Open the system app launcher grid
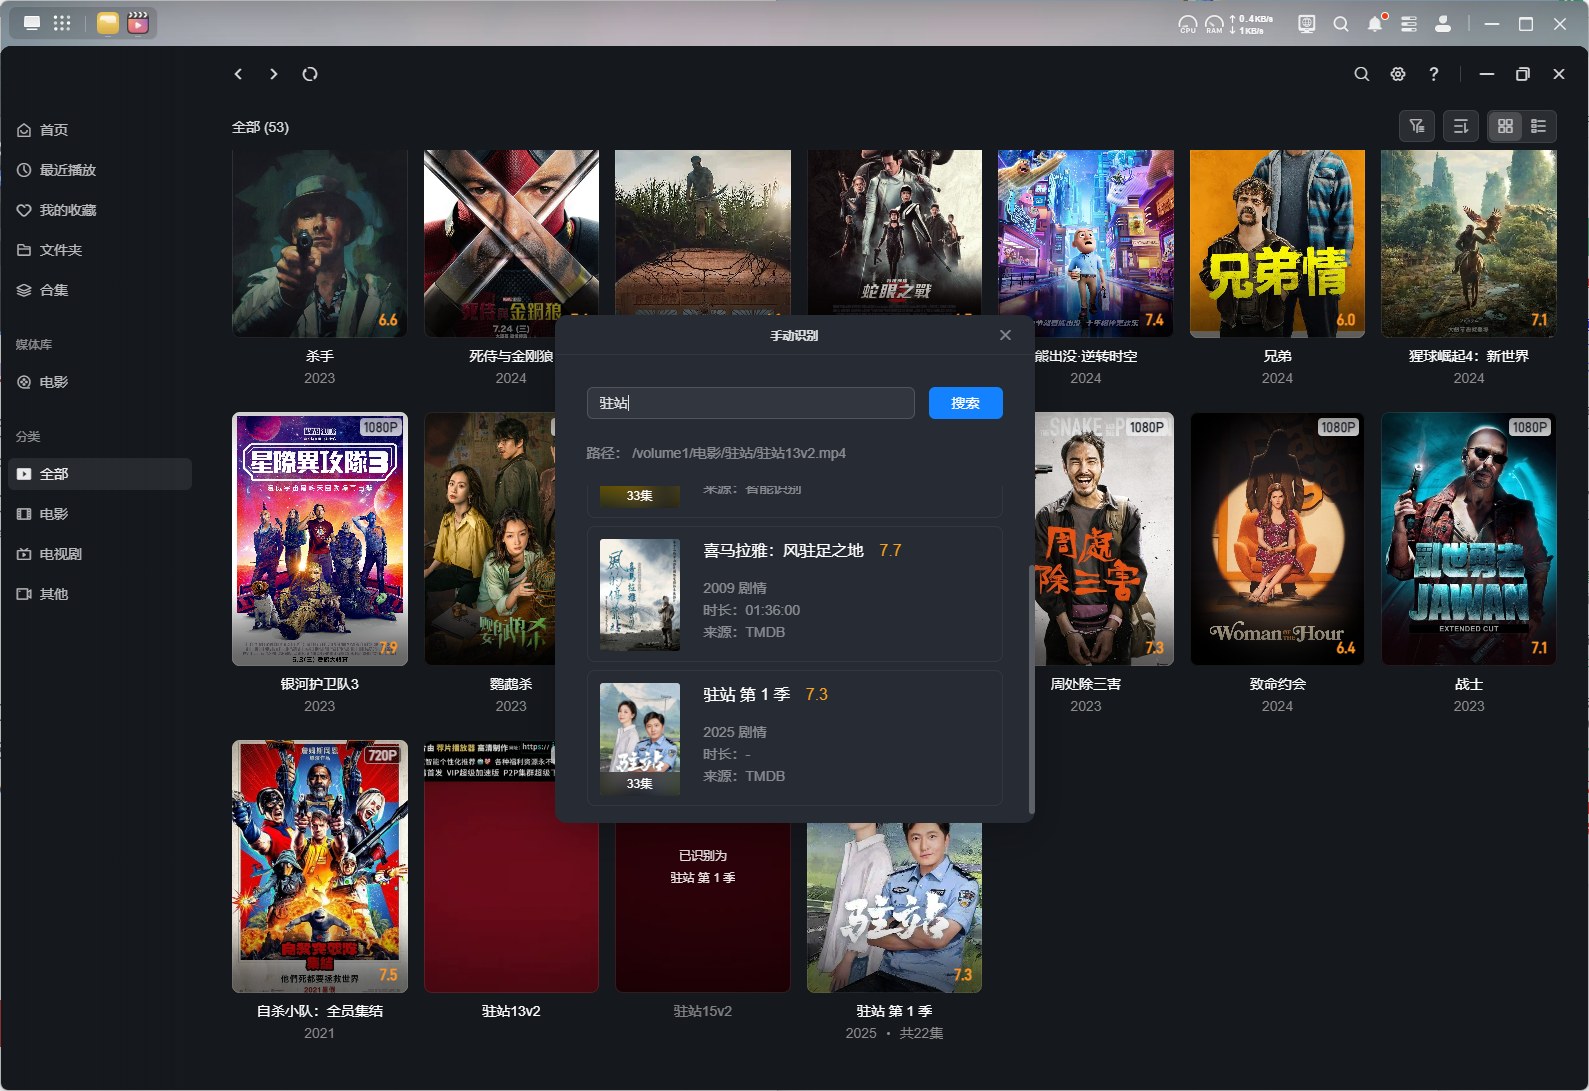 coord(62,23)
